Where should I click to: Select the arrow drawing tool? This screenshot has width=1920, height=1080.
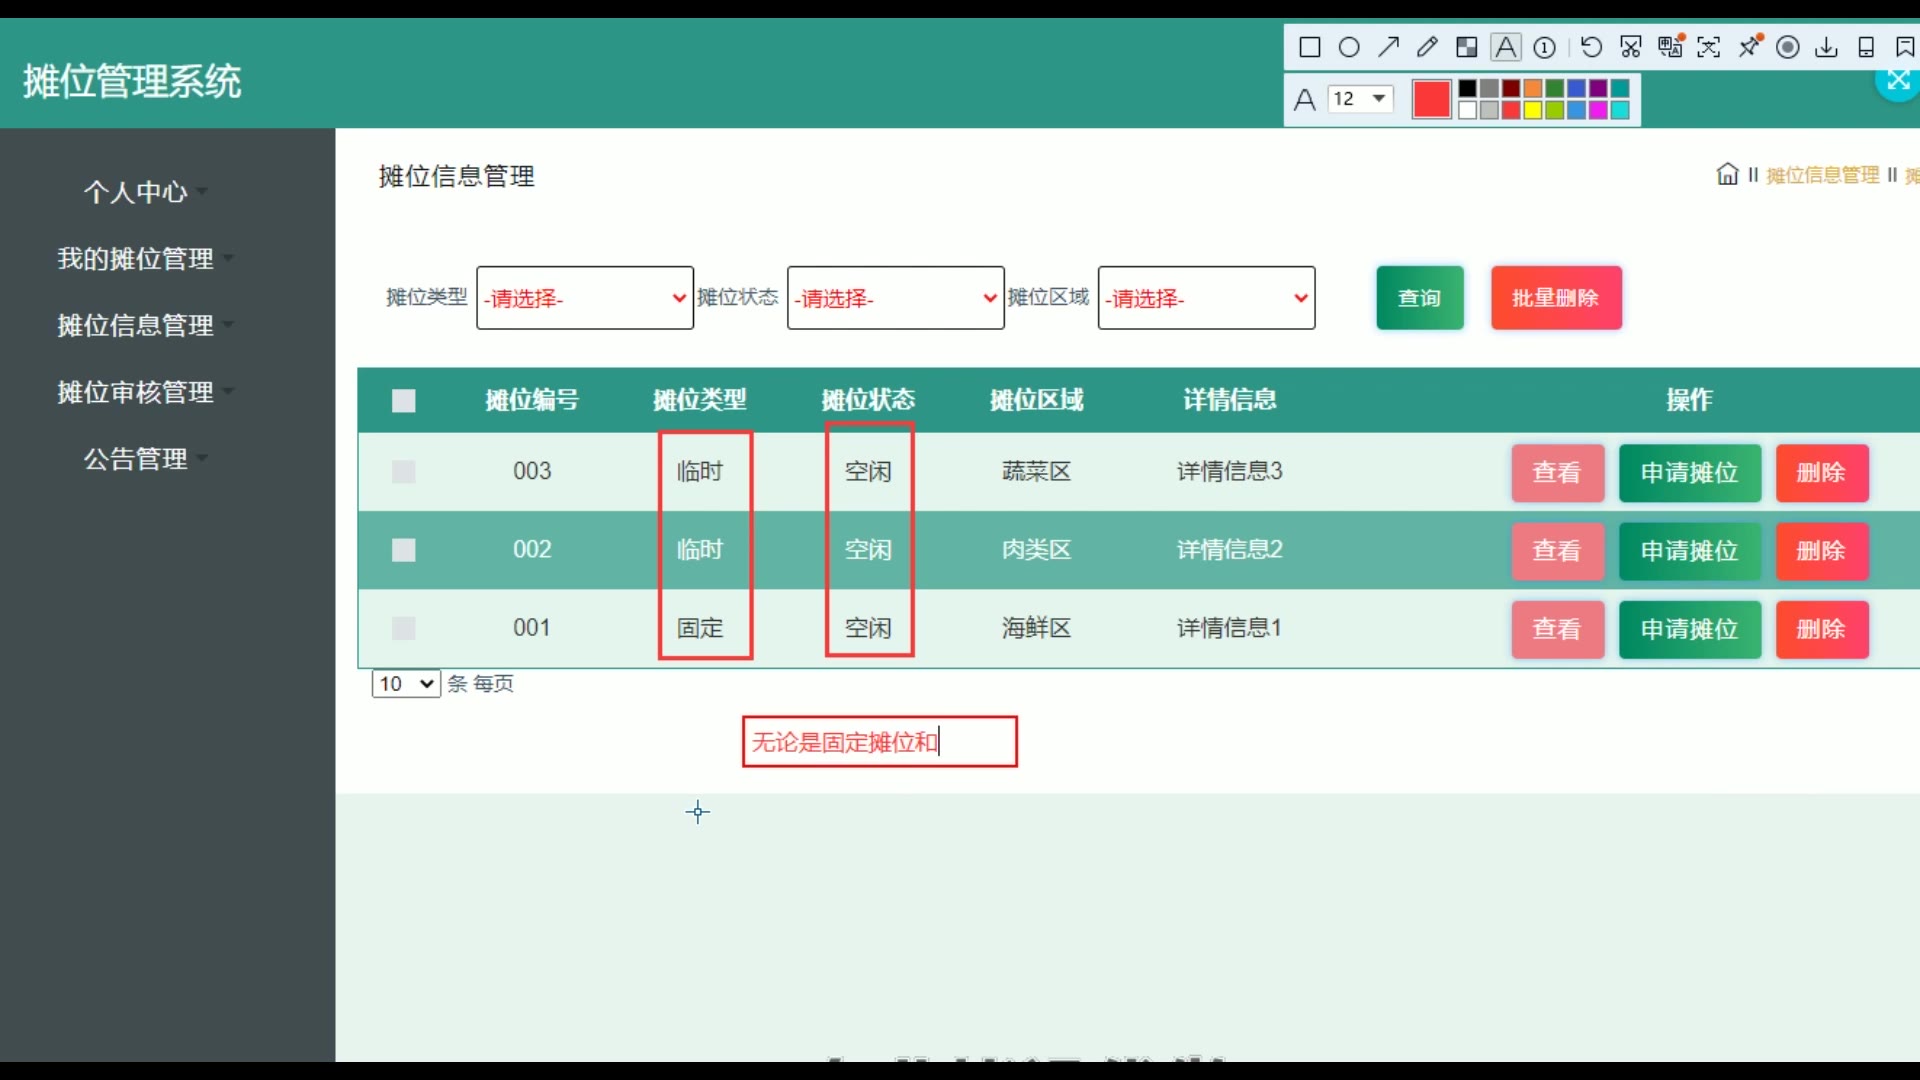click(1388, 47)
